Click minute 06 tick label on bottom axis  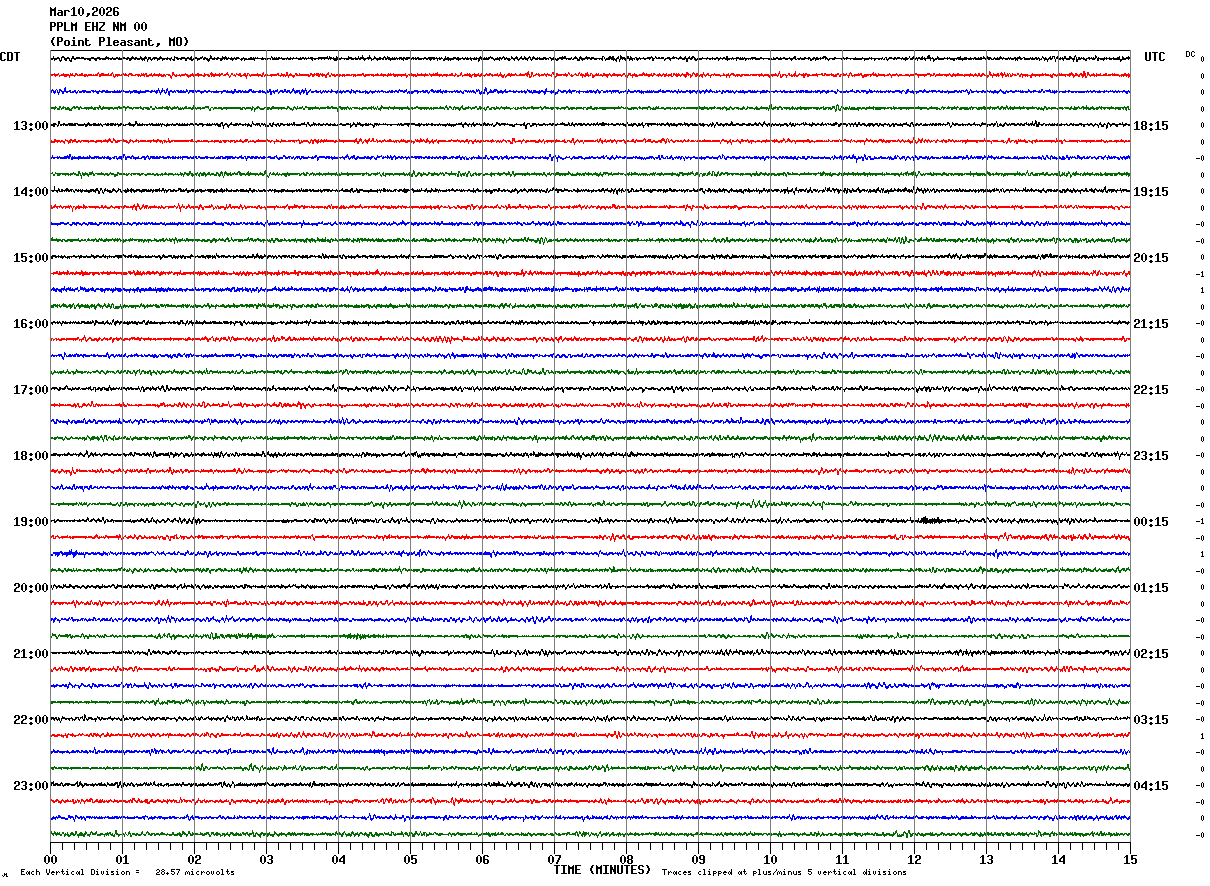[482, 859]
